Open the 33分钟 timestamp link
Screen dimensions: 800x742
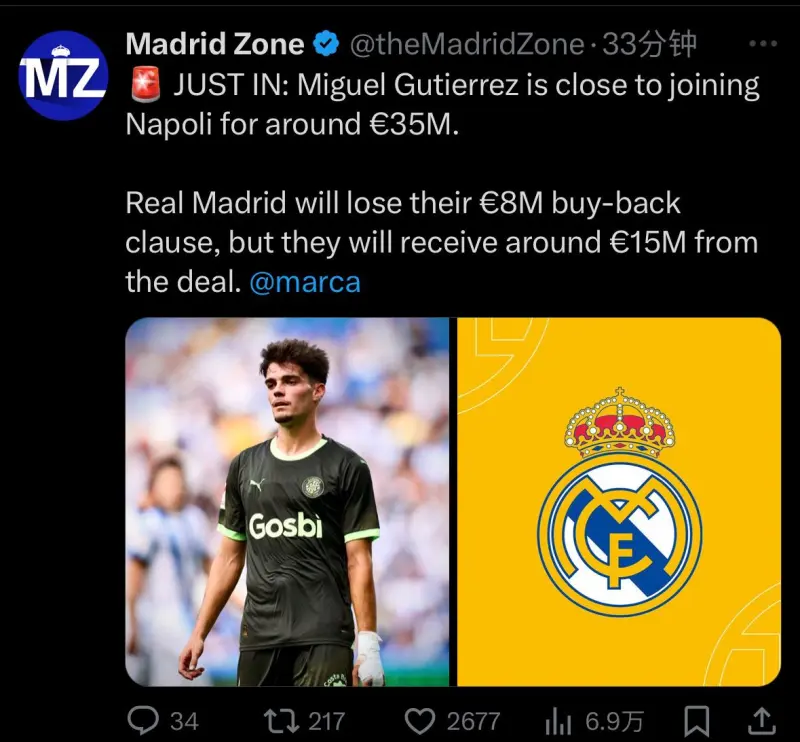[x=649, y=44]
